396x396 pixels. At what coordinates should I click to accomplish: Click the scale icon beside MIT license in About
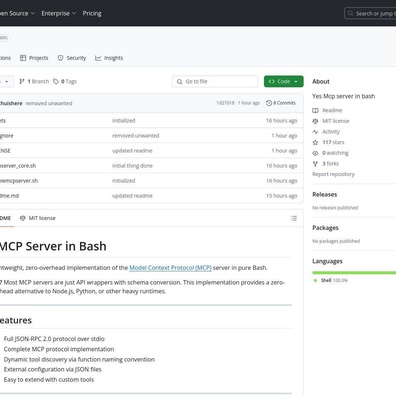point(315,121)
